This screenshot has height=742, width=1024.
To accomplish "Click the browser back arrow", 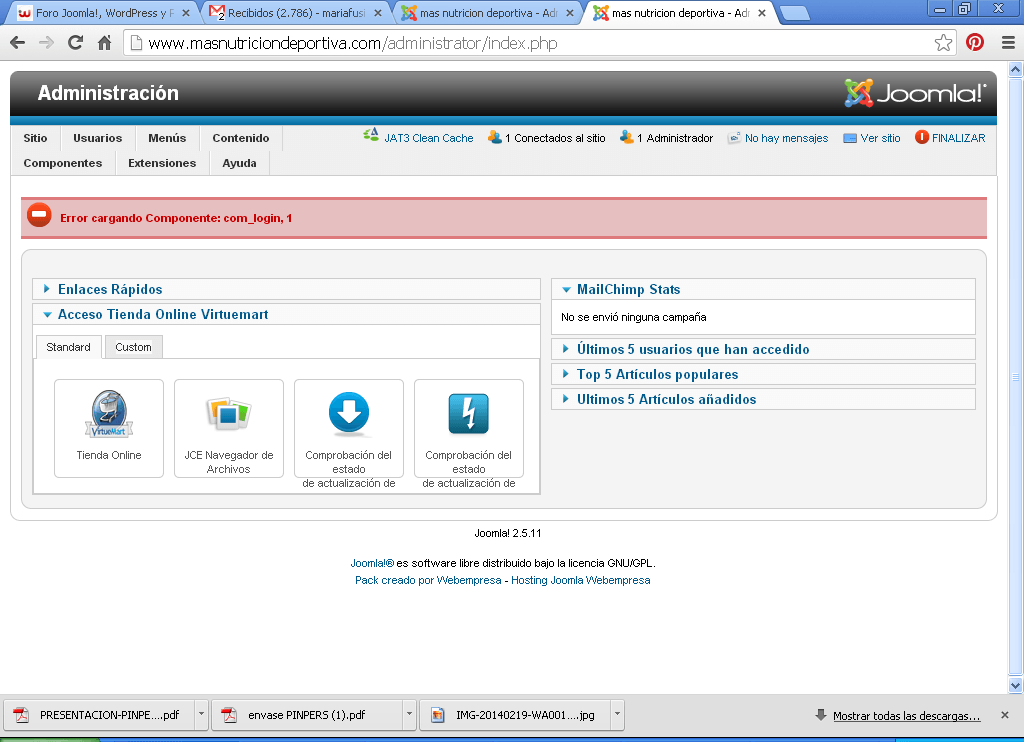I will coord(18,43).
